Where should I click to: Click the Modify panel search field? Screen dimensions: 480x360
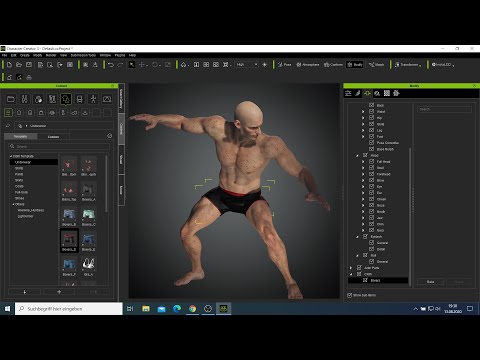pos(444,109)
